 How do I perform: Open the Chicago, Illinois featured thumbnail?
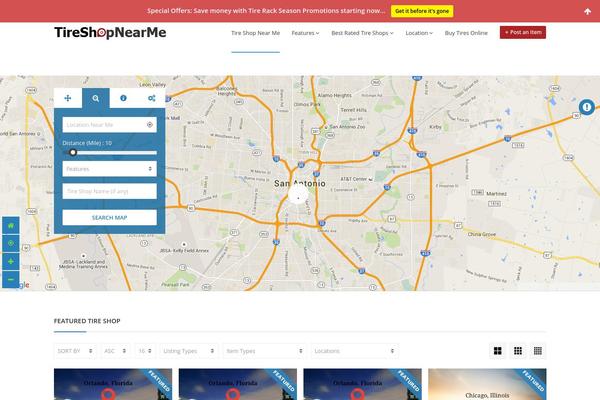pyautogui.click(x=487, y=384)
